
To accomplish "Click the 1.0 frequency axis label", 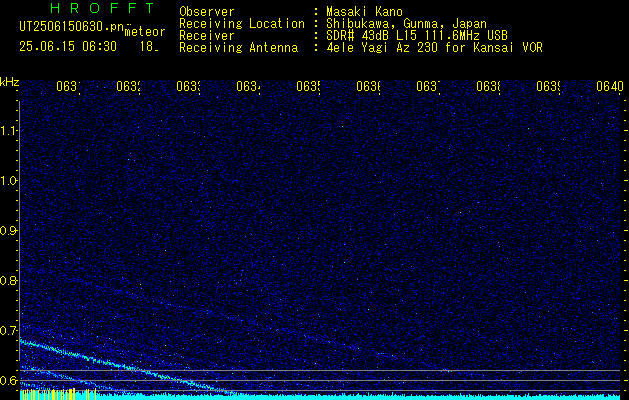I will [x=9, y=181].
